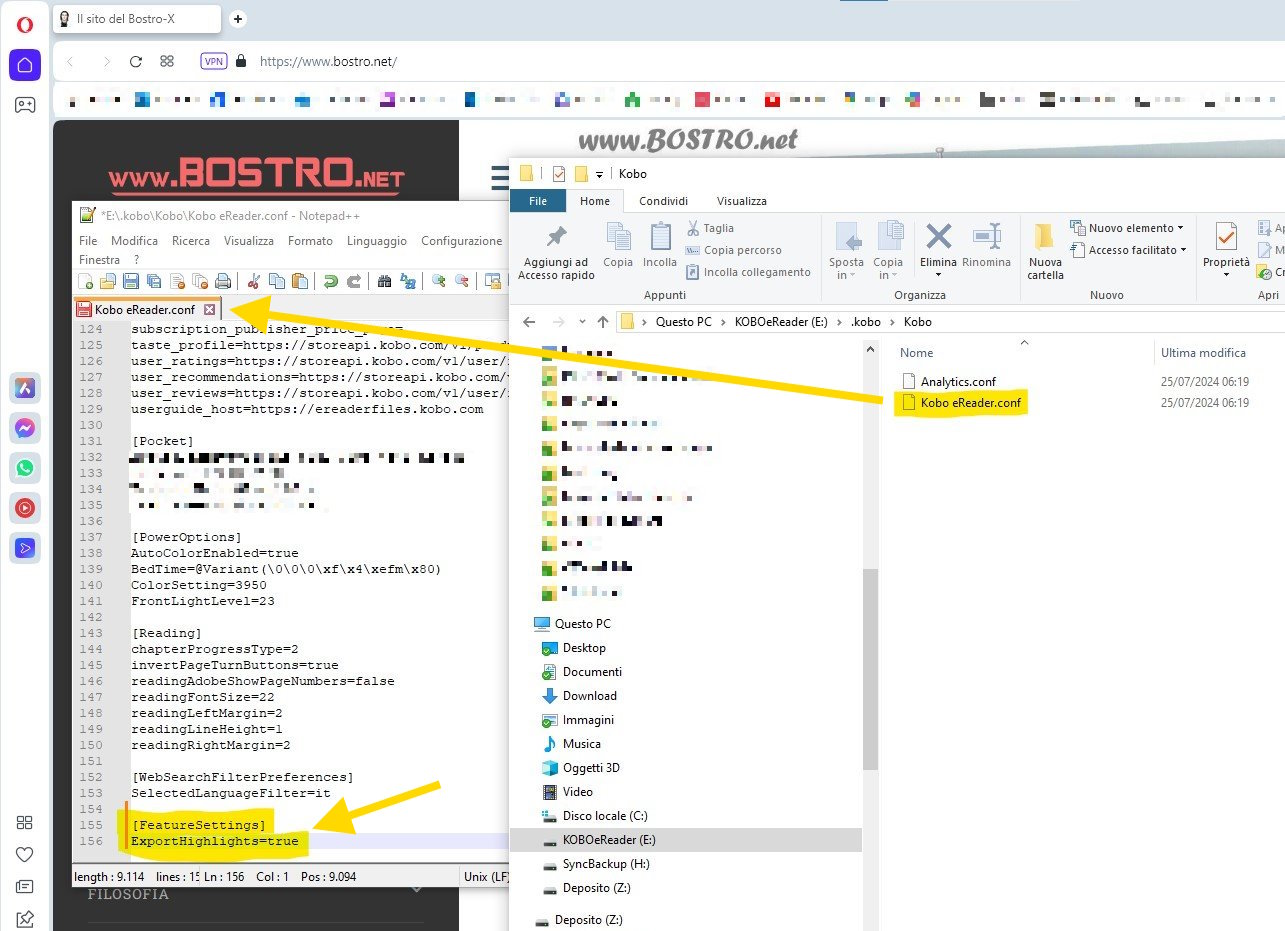Click the Print icon in Notepad++ toolbar
Screen dimensions: 1285x931
pos(223,281)
